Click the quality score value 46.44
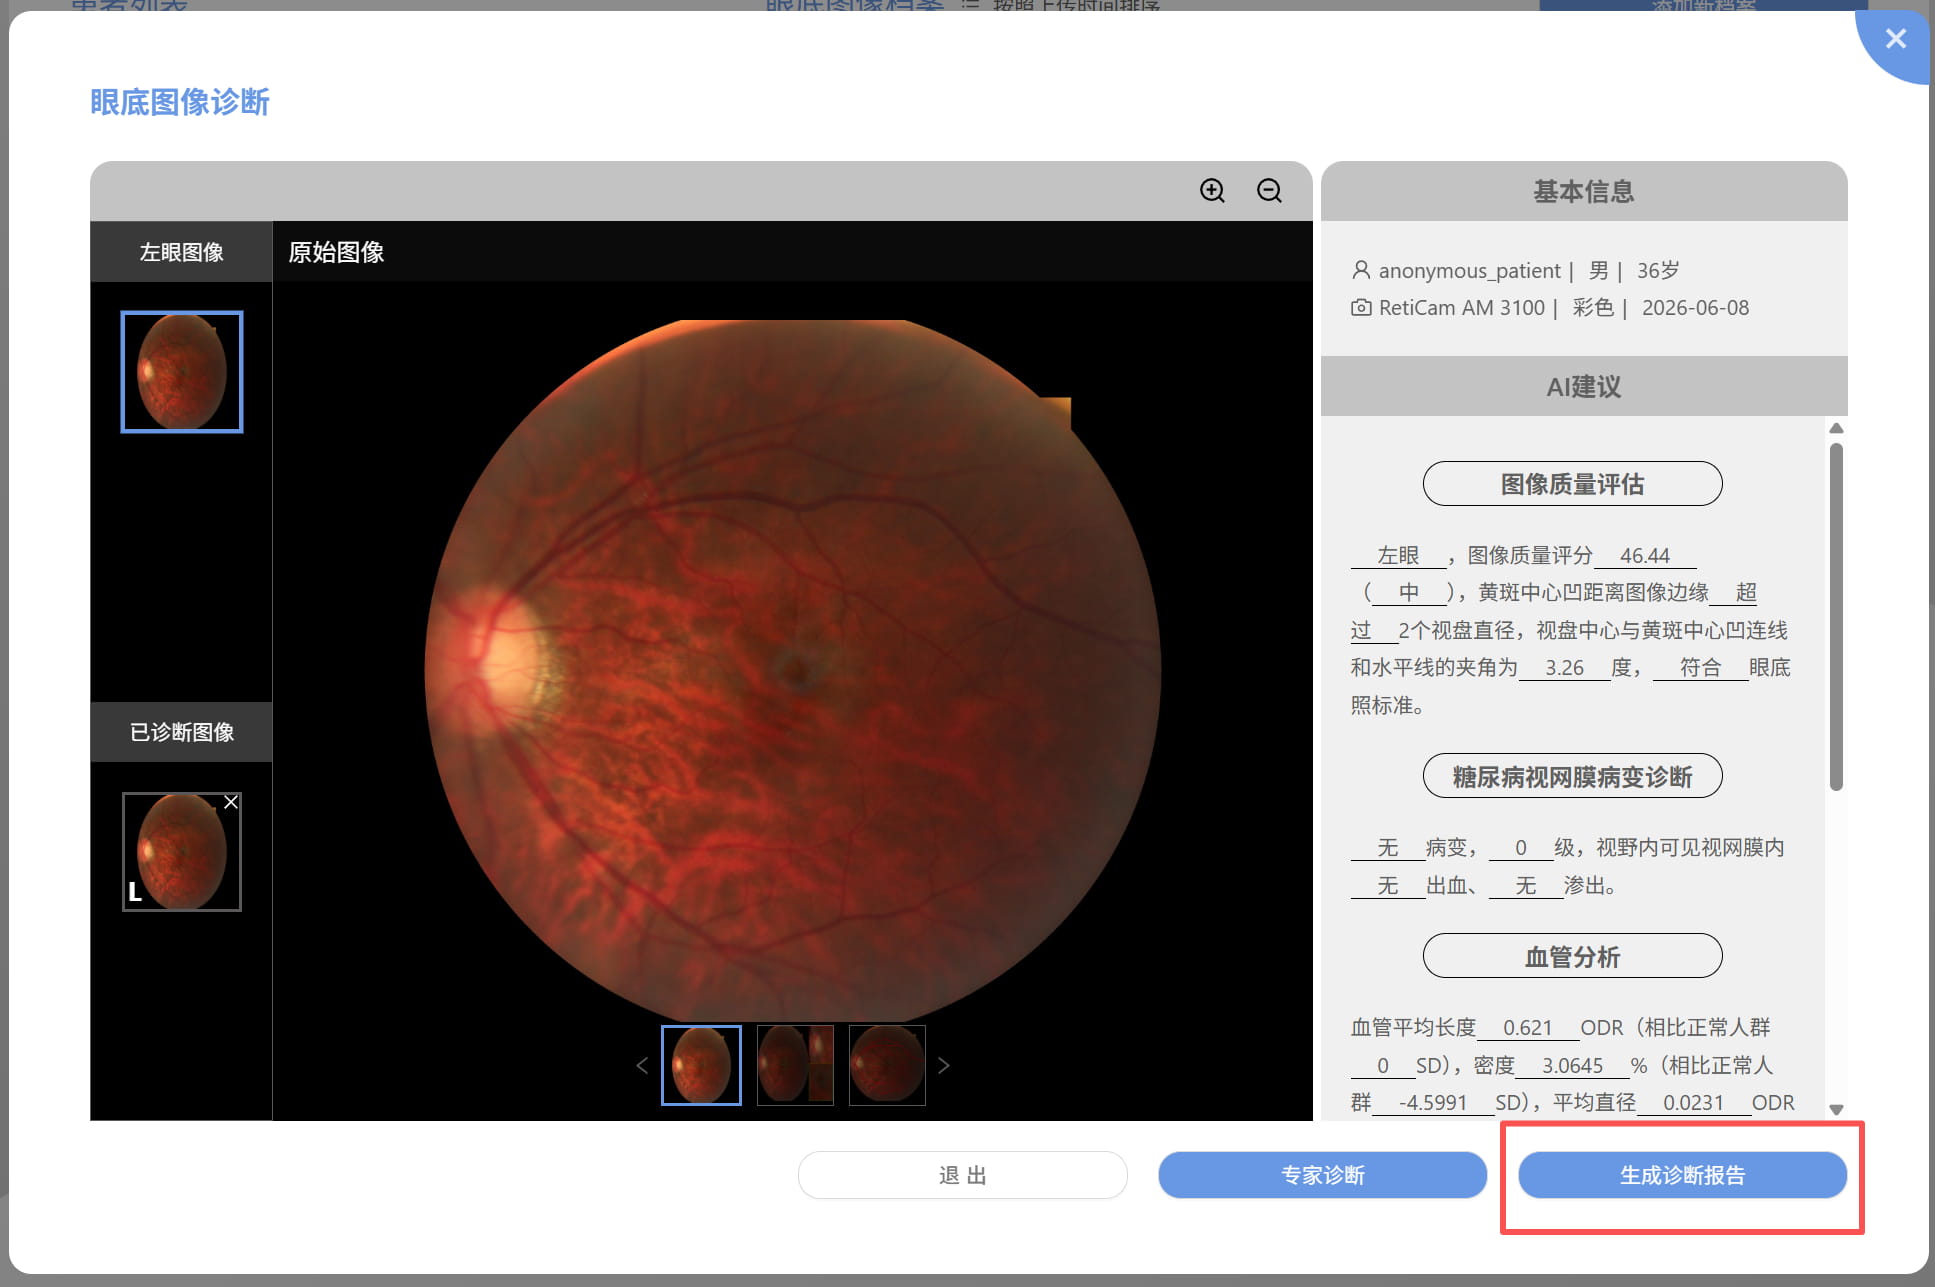 coord(1644,556)
